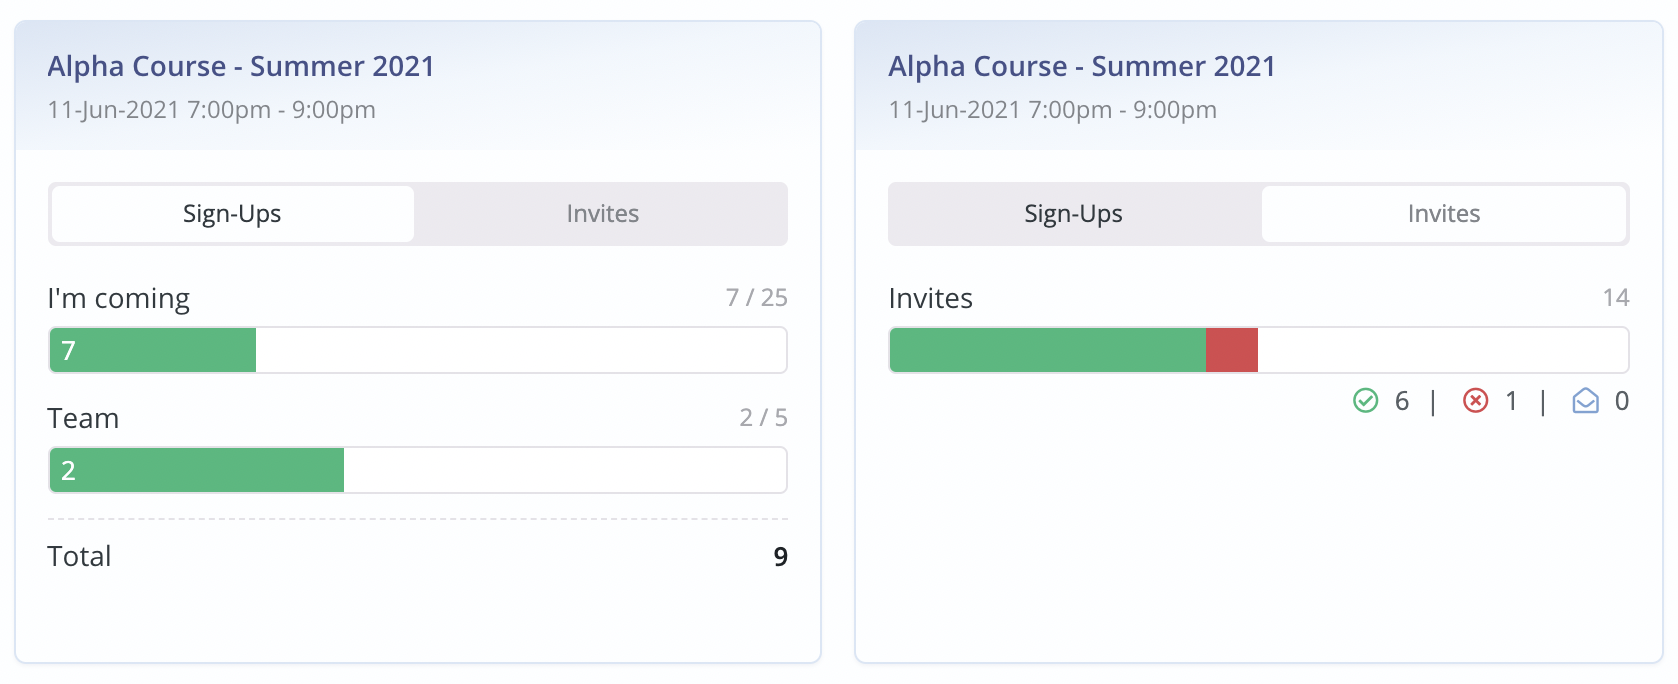Select the Sign-Ups tab in left card
Screen dimensions: 1678x684
click(232, 214)
